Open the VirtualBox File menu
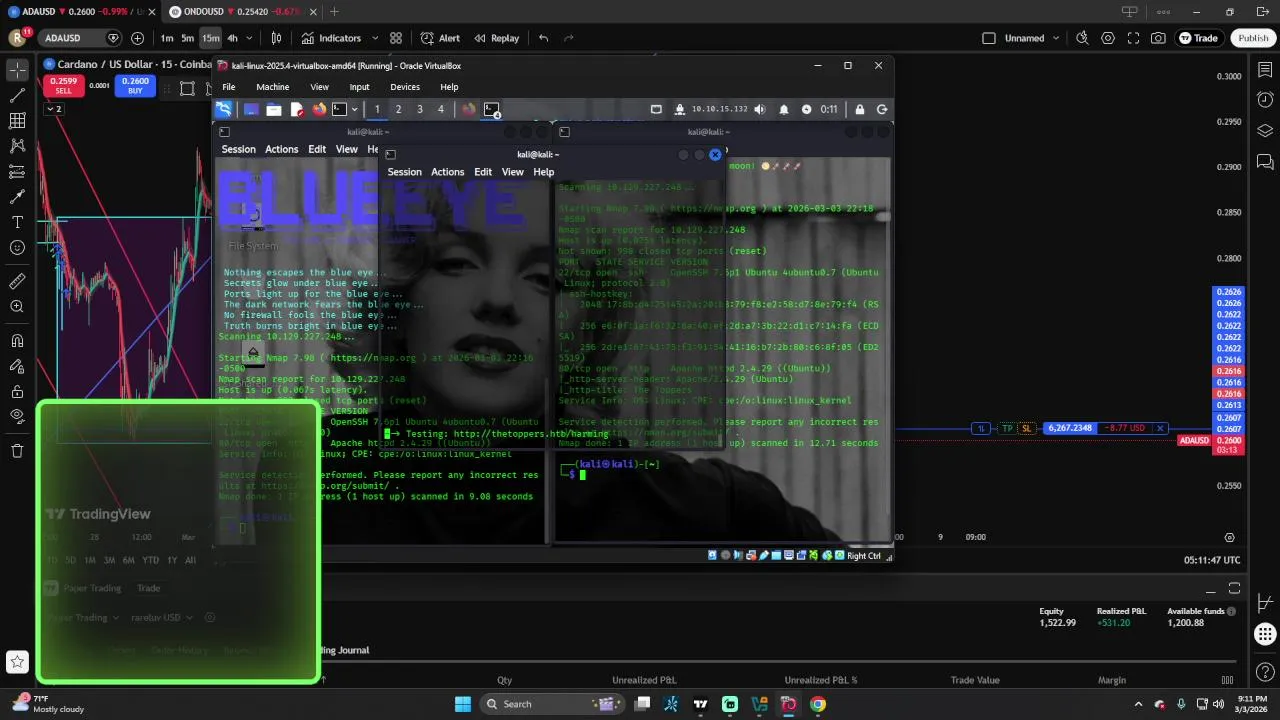This screenshot has height=720, width=1280. click(x=229, y=87)
